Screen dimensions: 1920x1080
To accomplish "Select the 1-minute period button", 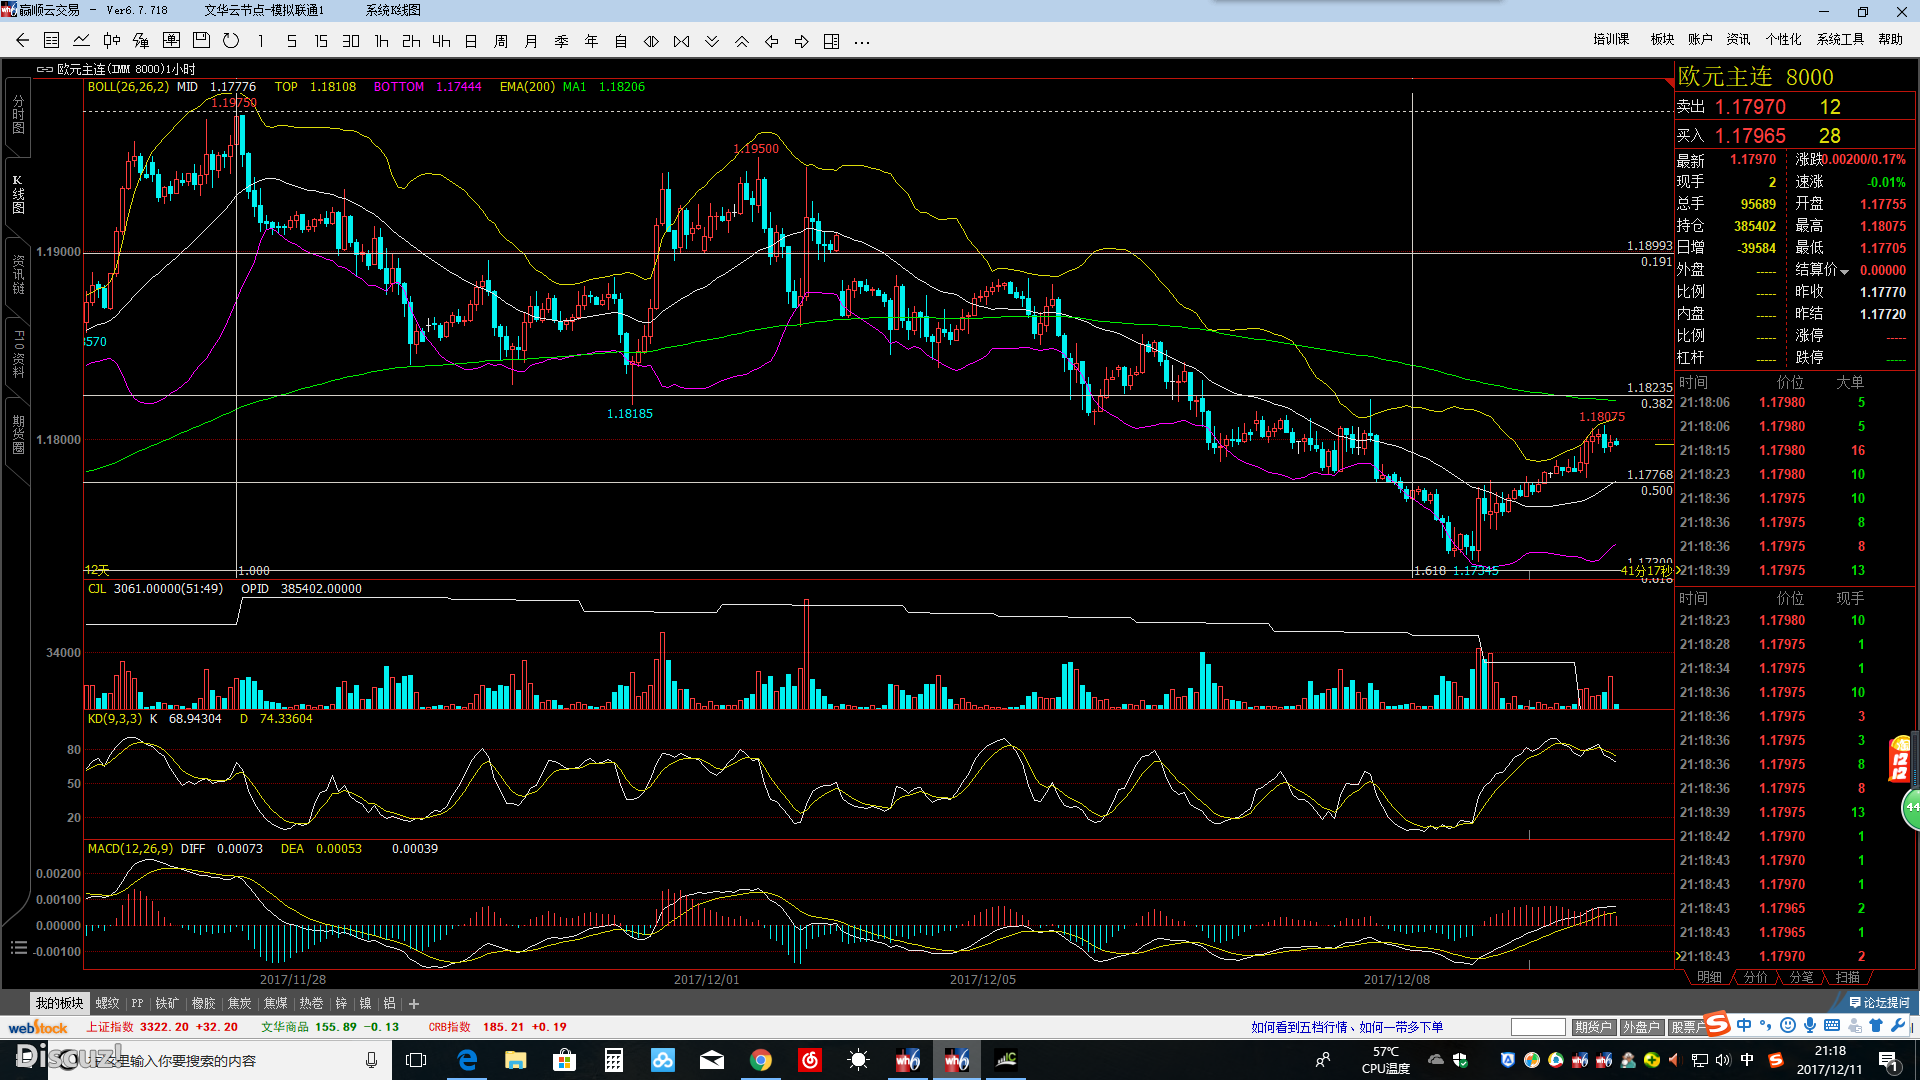I will tap(261, 41).
